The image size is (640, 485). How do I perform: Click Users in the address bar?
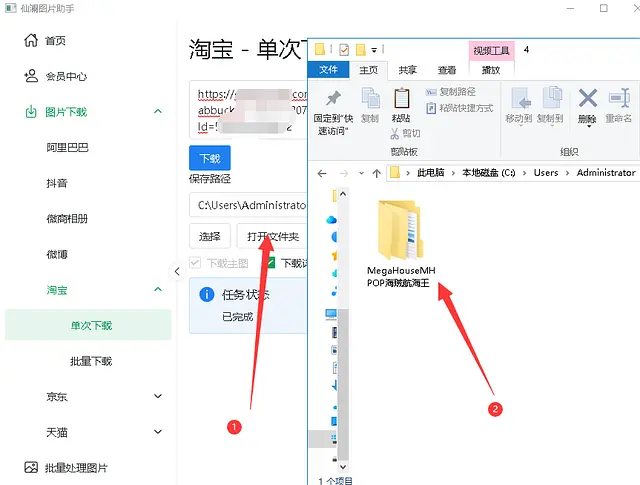point(546,173)
